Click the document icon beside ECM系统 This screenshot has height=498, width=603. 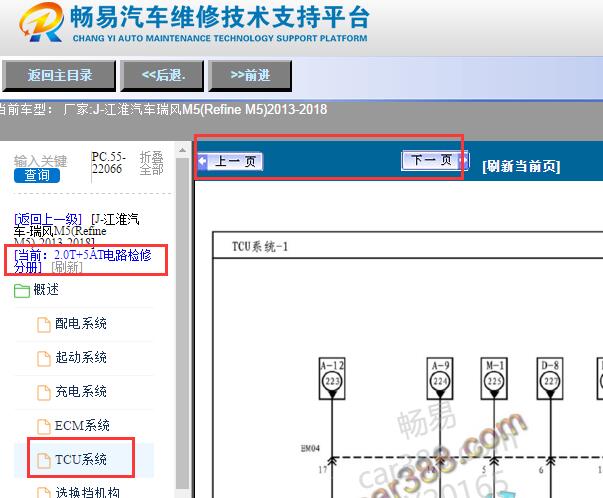pos(44,426)
